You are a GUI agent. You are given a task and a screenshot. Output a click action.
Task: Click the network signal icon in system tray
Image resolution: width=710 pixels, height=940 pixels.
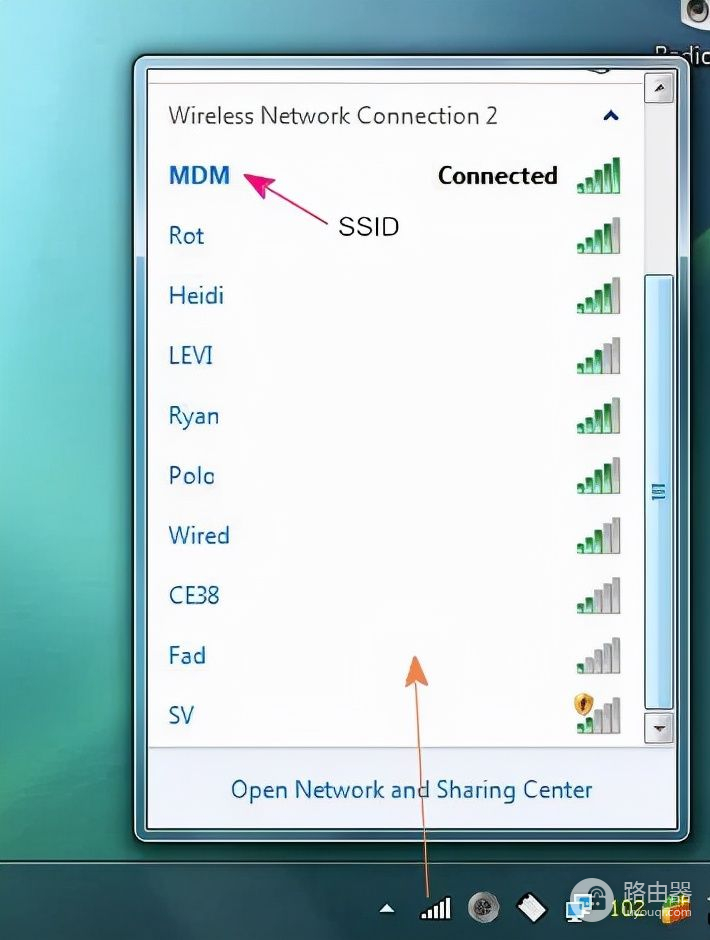point(436,909)
